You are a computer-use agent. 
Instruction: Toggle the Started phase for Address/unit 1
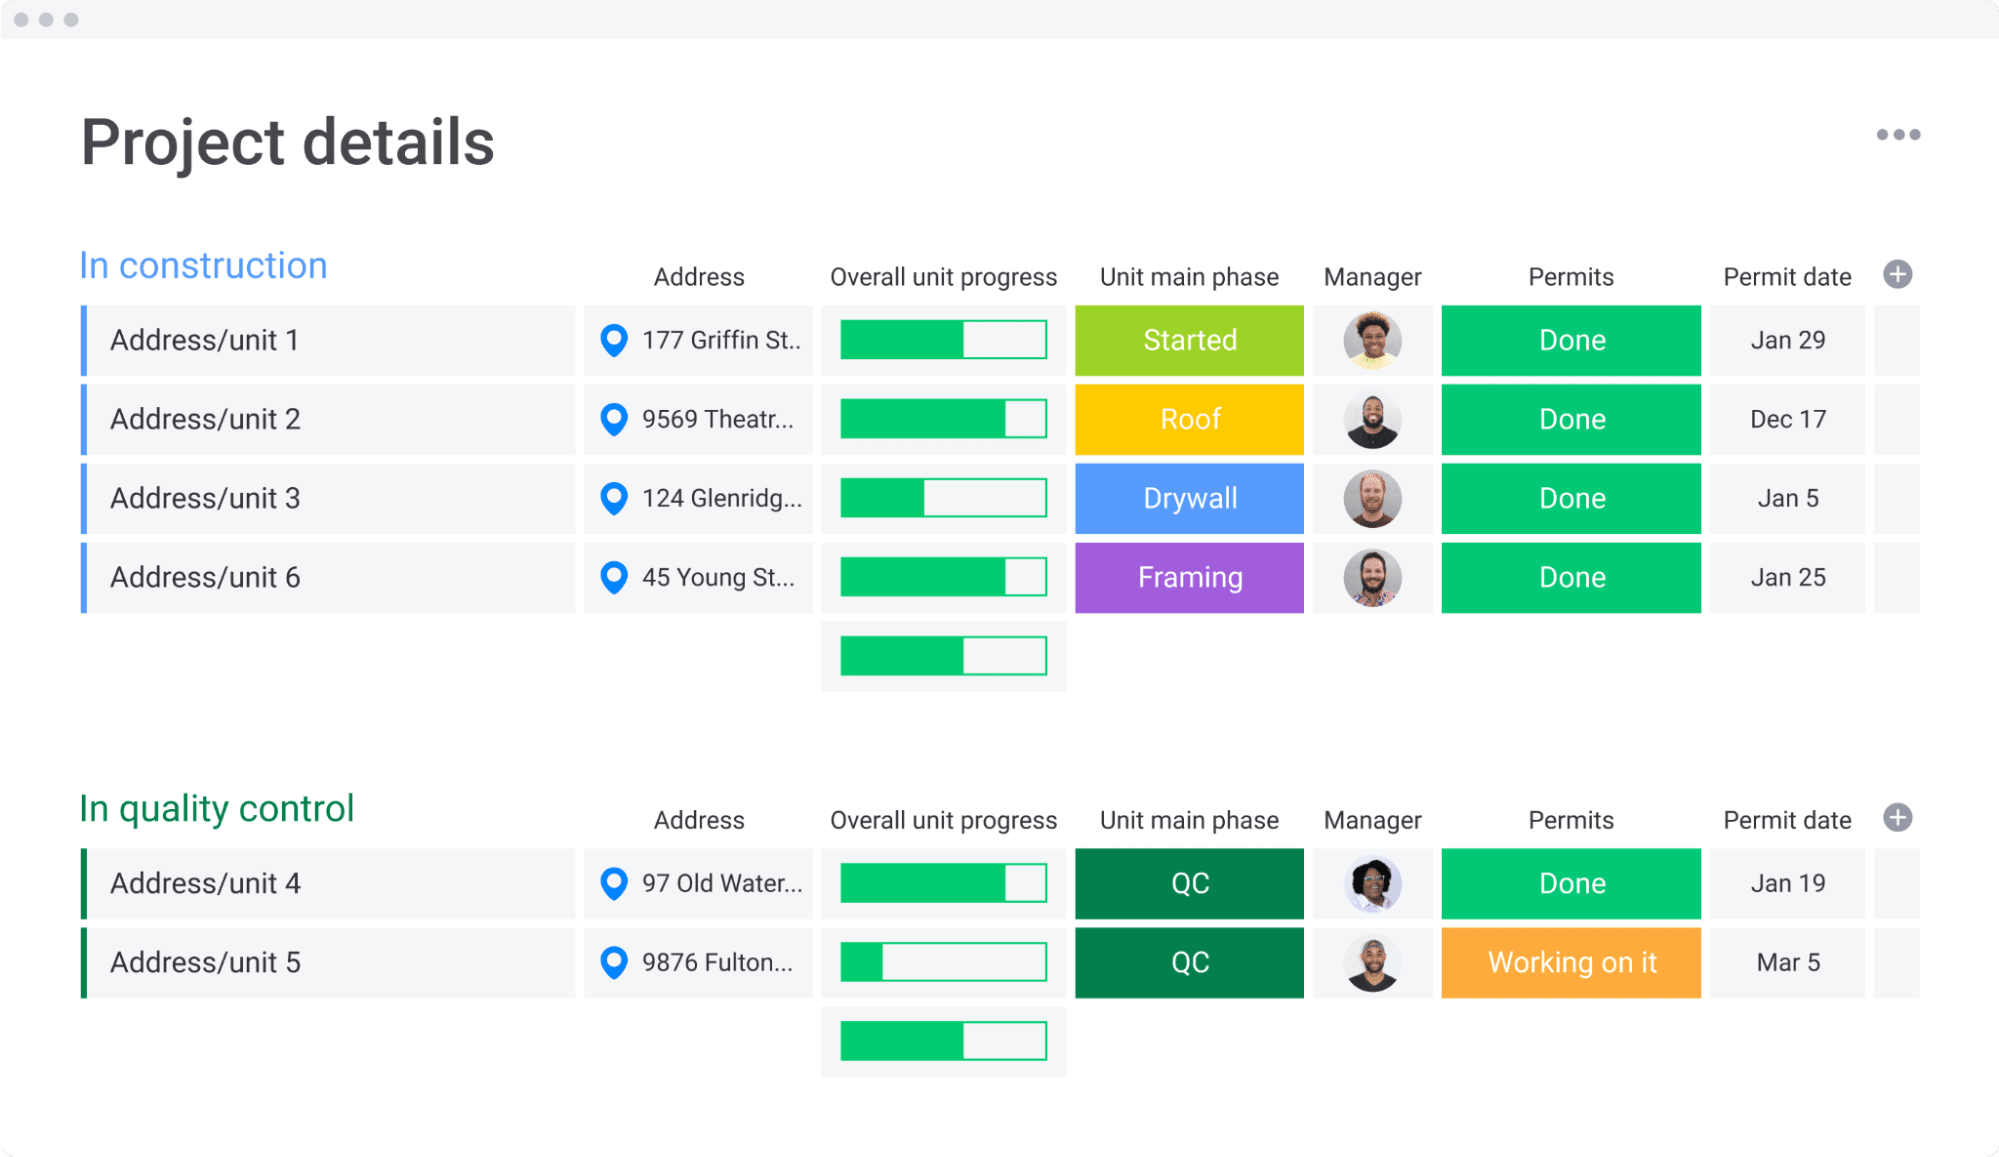pyautogui.click(x=1188, y=340)
